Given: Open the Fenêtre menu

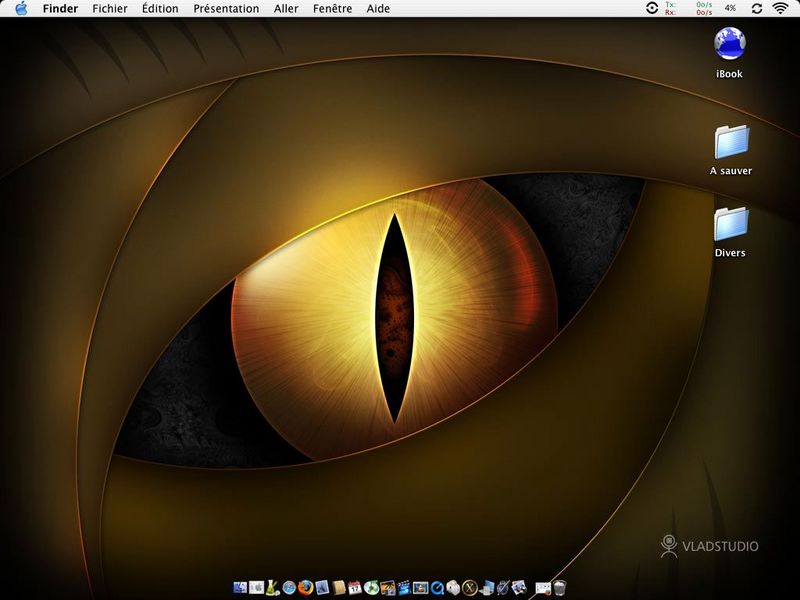Looking at the screenshot, I should (x=333, y=9).
